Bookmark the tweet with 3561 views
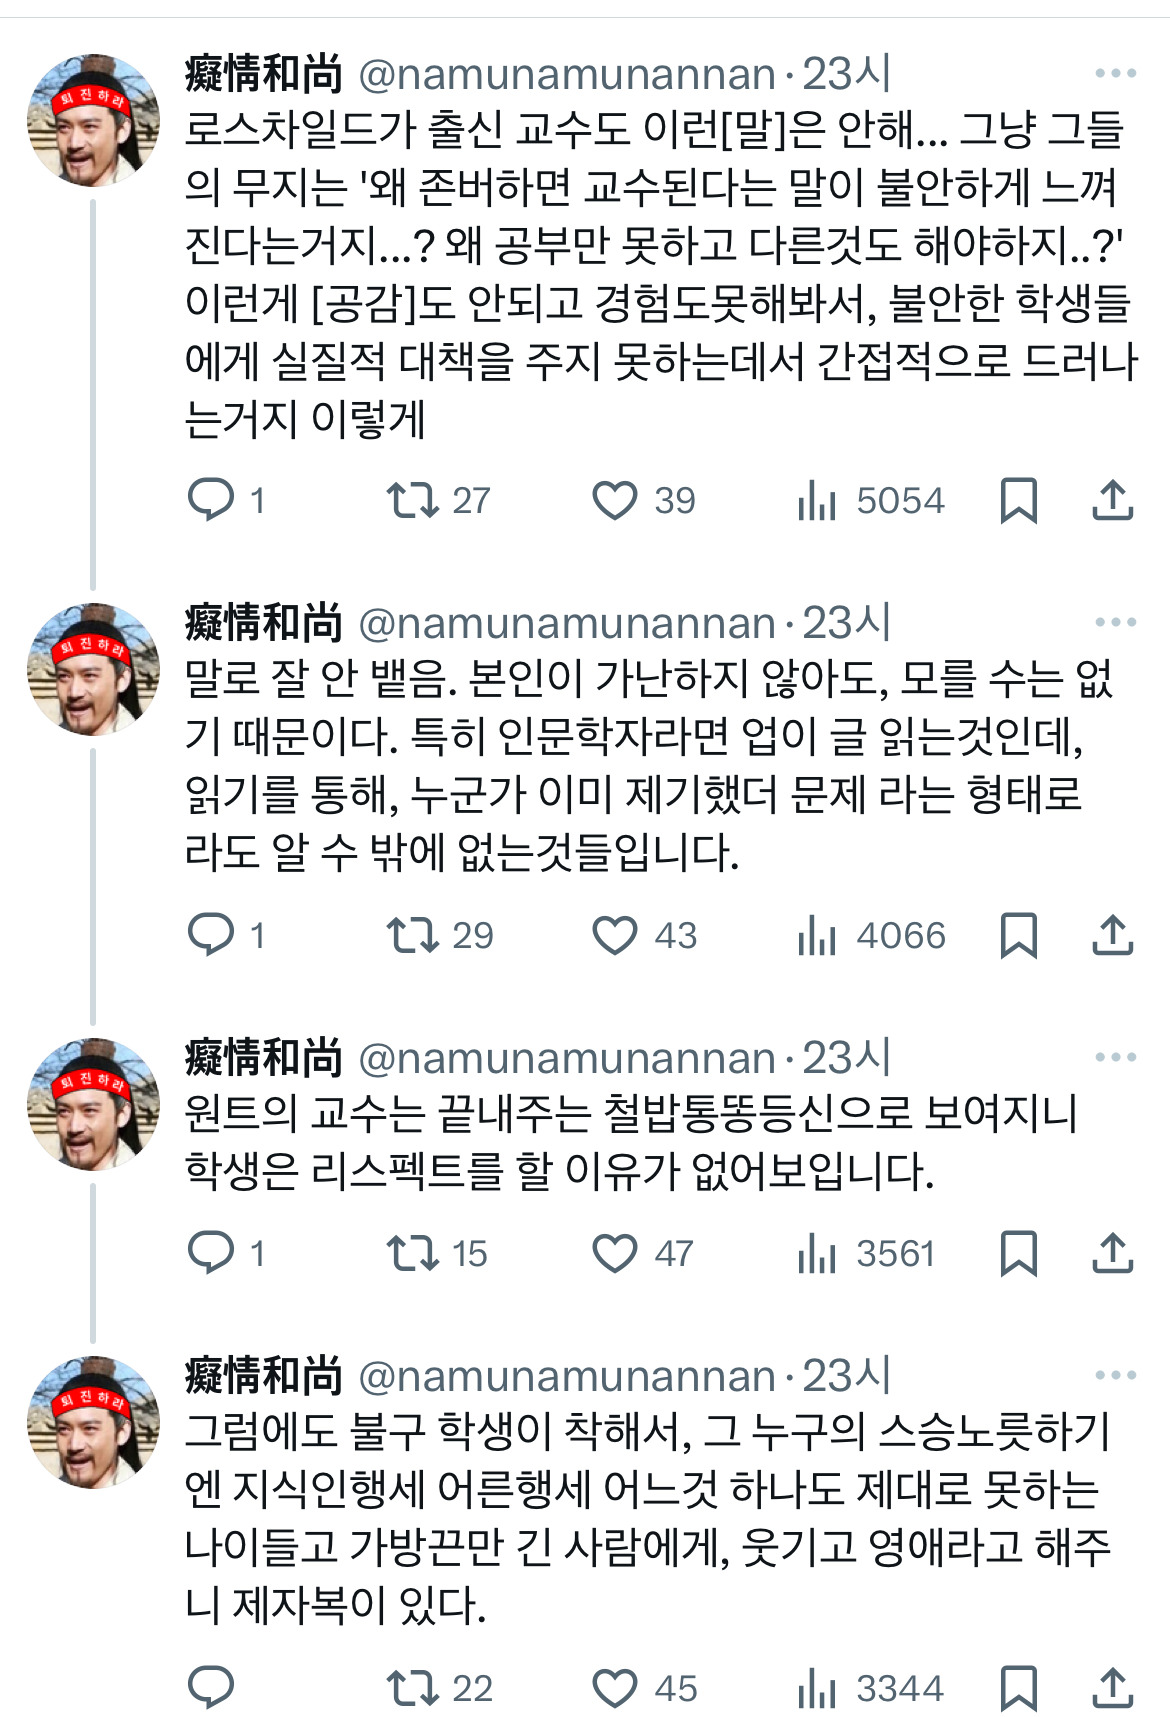 pyautogui.click(x=1018, y=1253)
